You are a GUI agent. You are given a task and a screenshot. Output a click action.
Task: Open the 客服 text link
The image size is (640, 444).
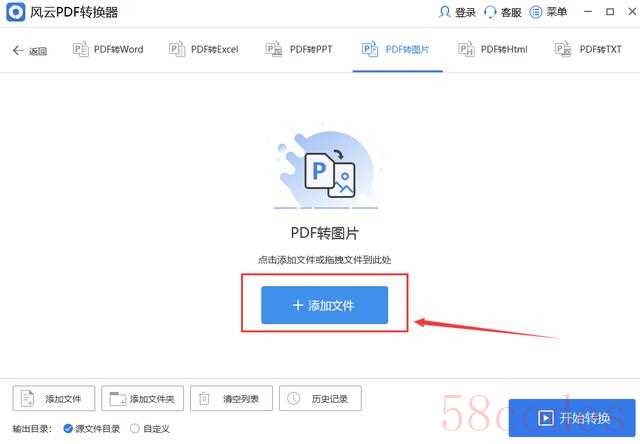pos(511,12)
